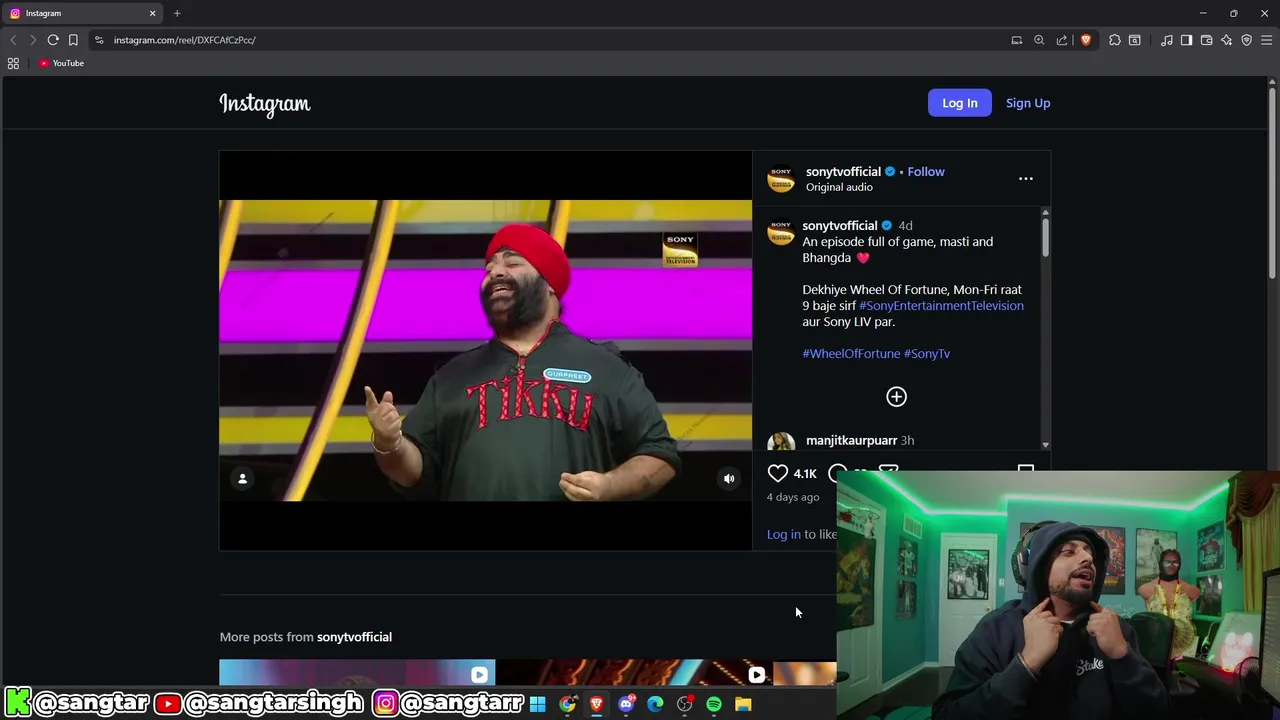This screenshot has width=1280, height=720.
Task: Open the three-dot more options menu on the post
Action: (1026, 178)
